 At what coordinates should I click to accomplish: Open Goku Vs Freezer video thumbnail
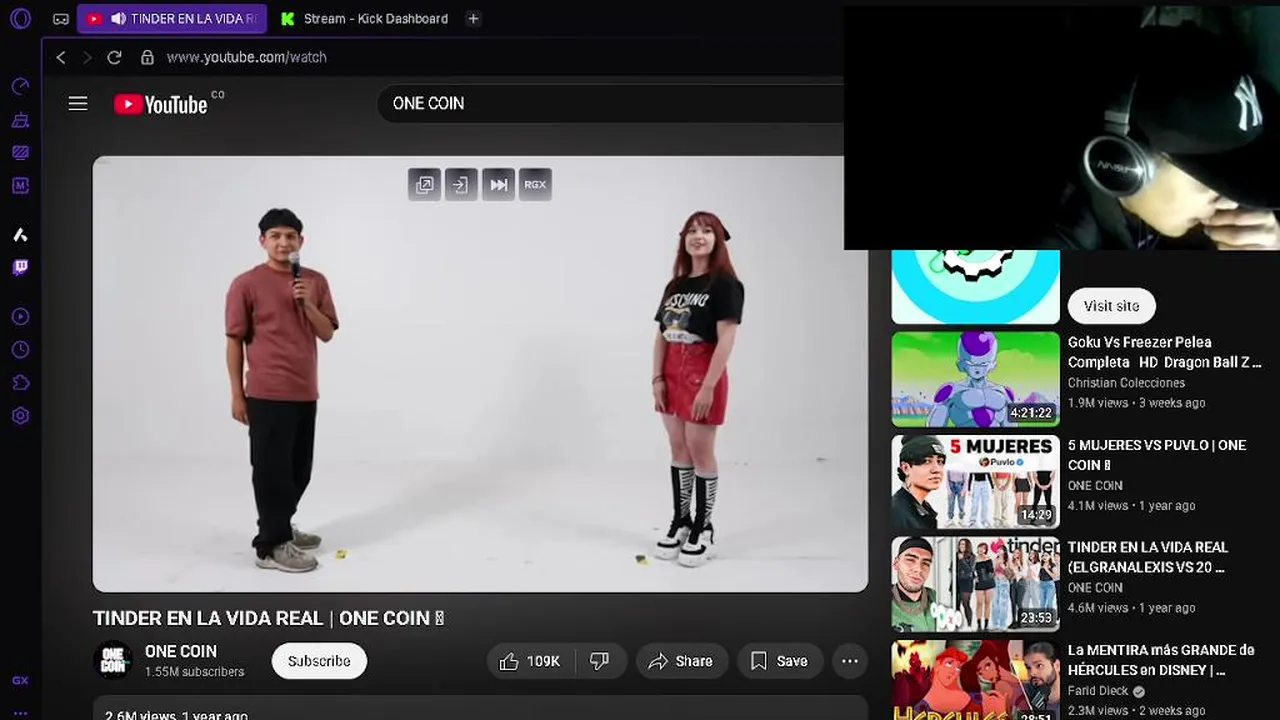[x=976, y=379]
